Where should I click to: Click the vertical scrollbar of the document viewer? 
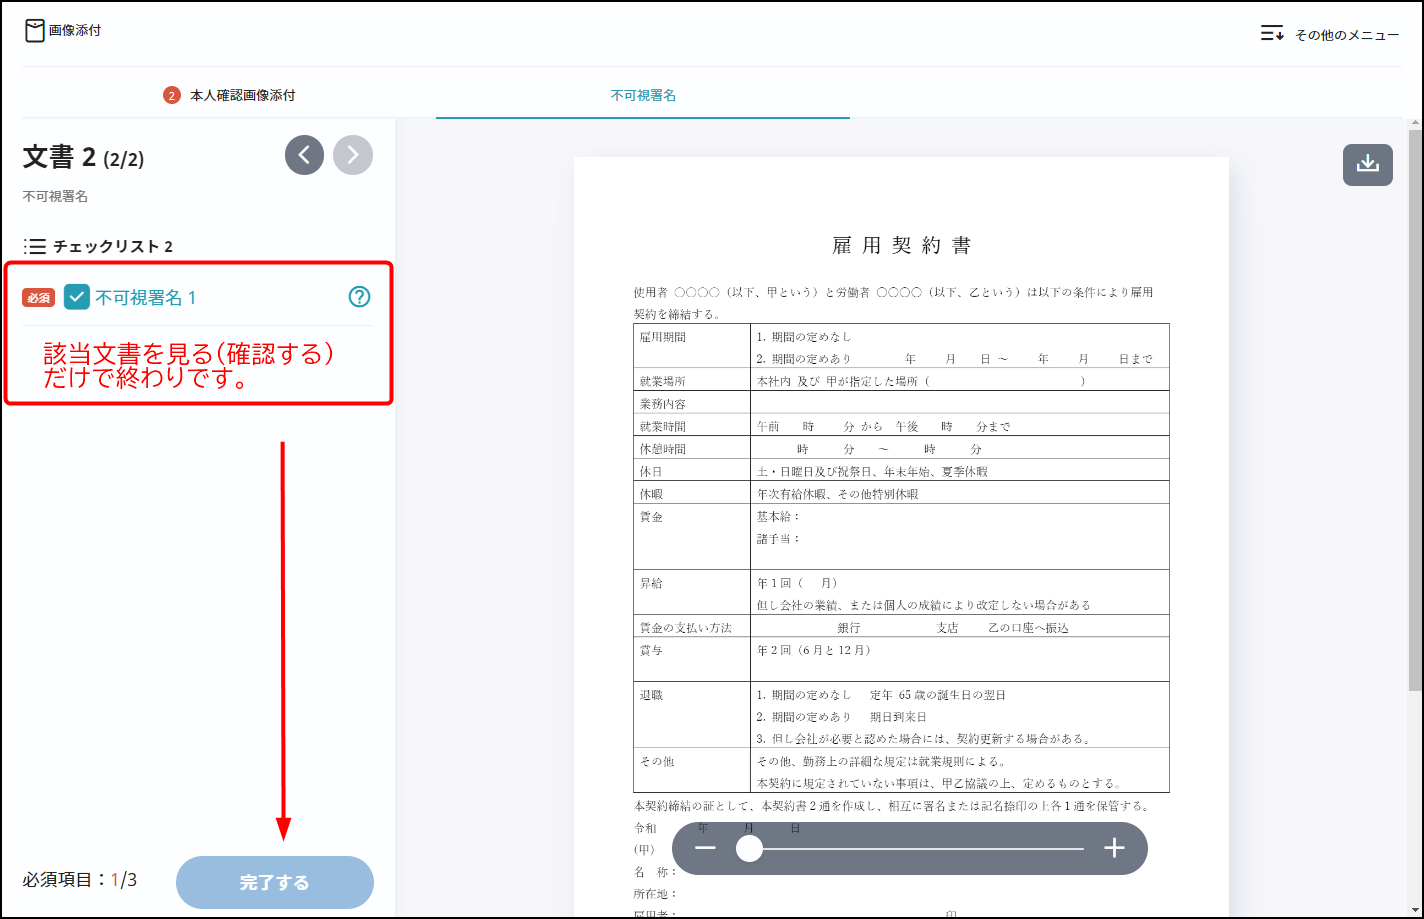tap(1414, 400)
